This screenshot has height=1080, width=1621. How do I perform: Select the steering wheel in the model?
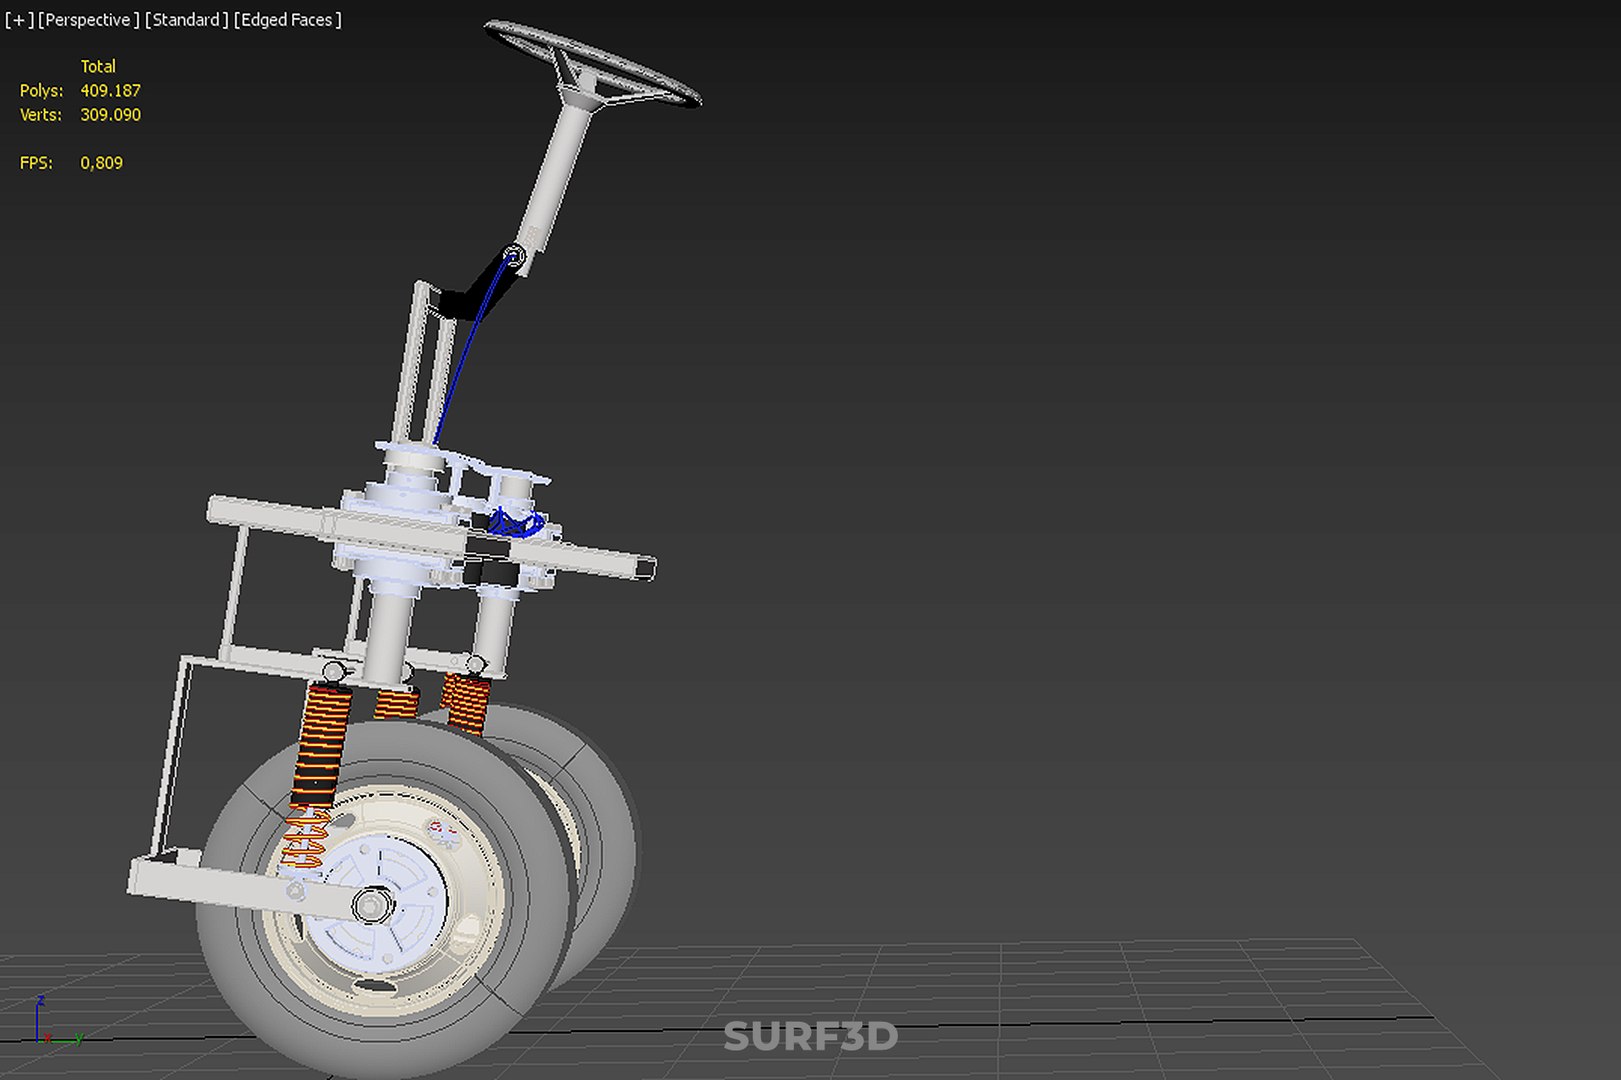tap(593, 63)
